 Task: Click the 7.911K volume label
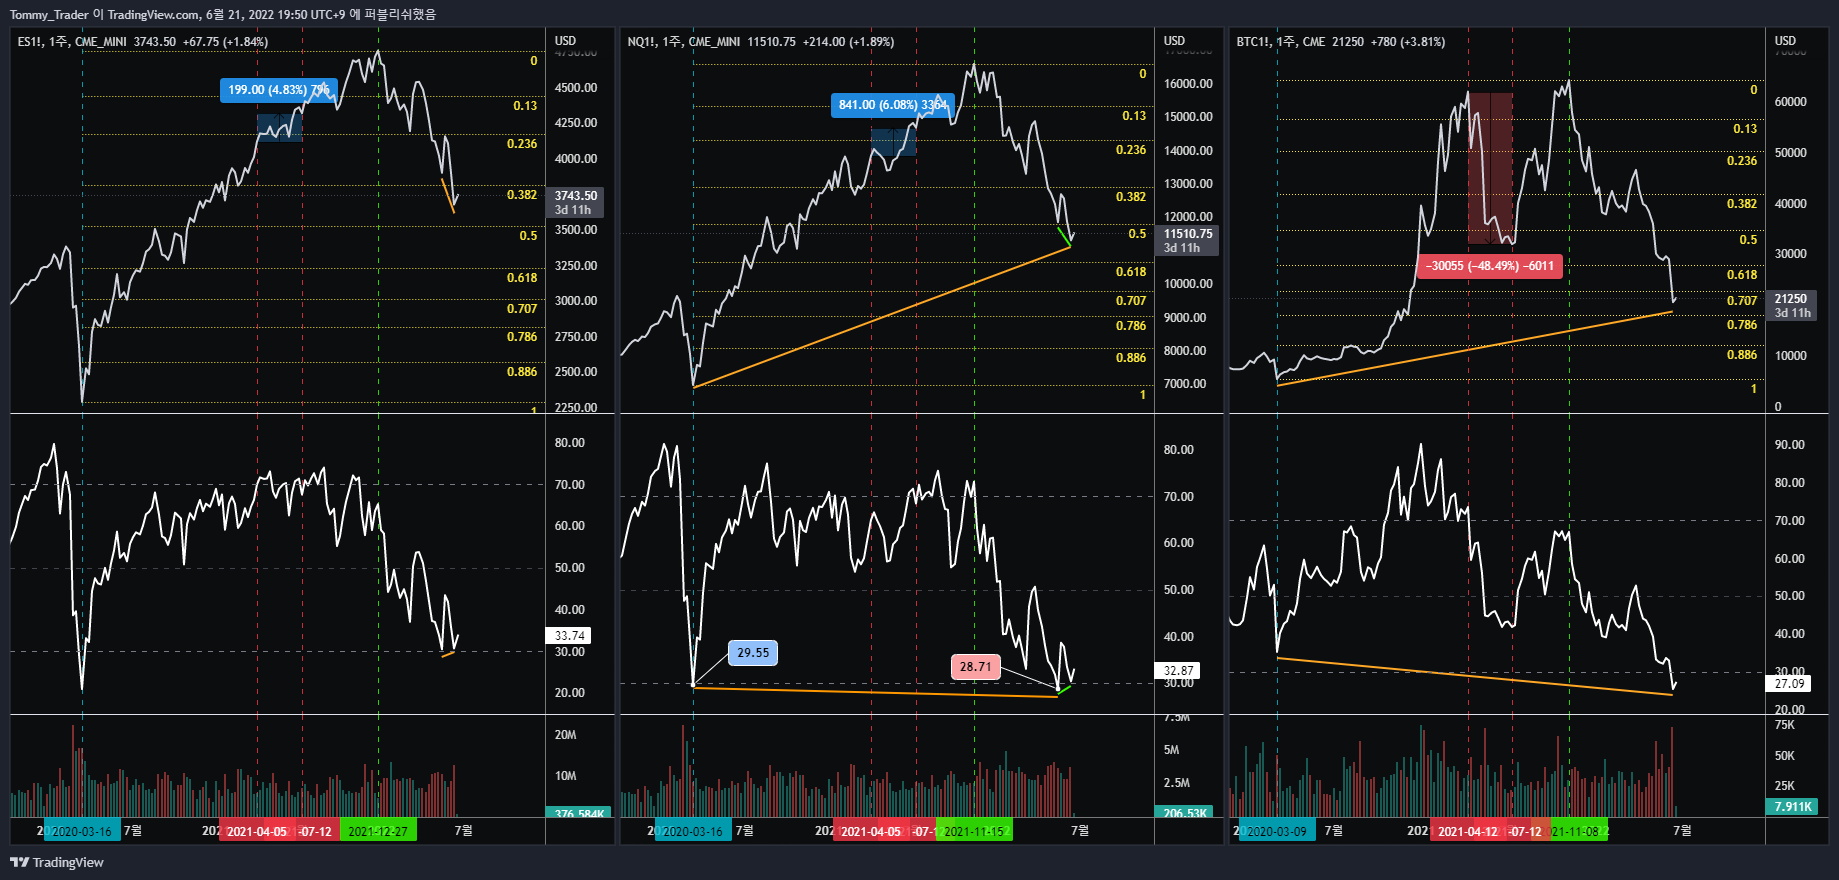coord(1793,807)
